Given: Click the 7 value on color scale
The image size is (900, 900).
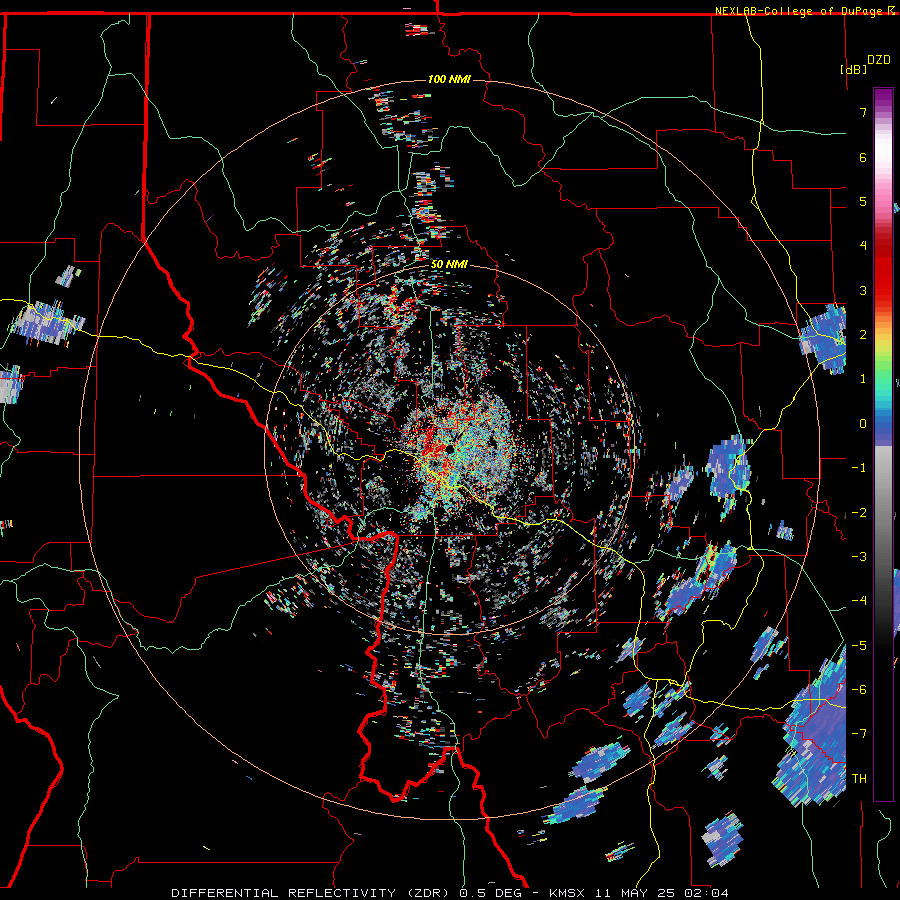Looking at the screenshot, I should 863,112.
